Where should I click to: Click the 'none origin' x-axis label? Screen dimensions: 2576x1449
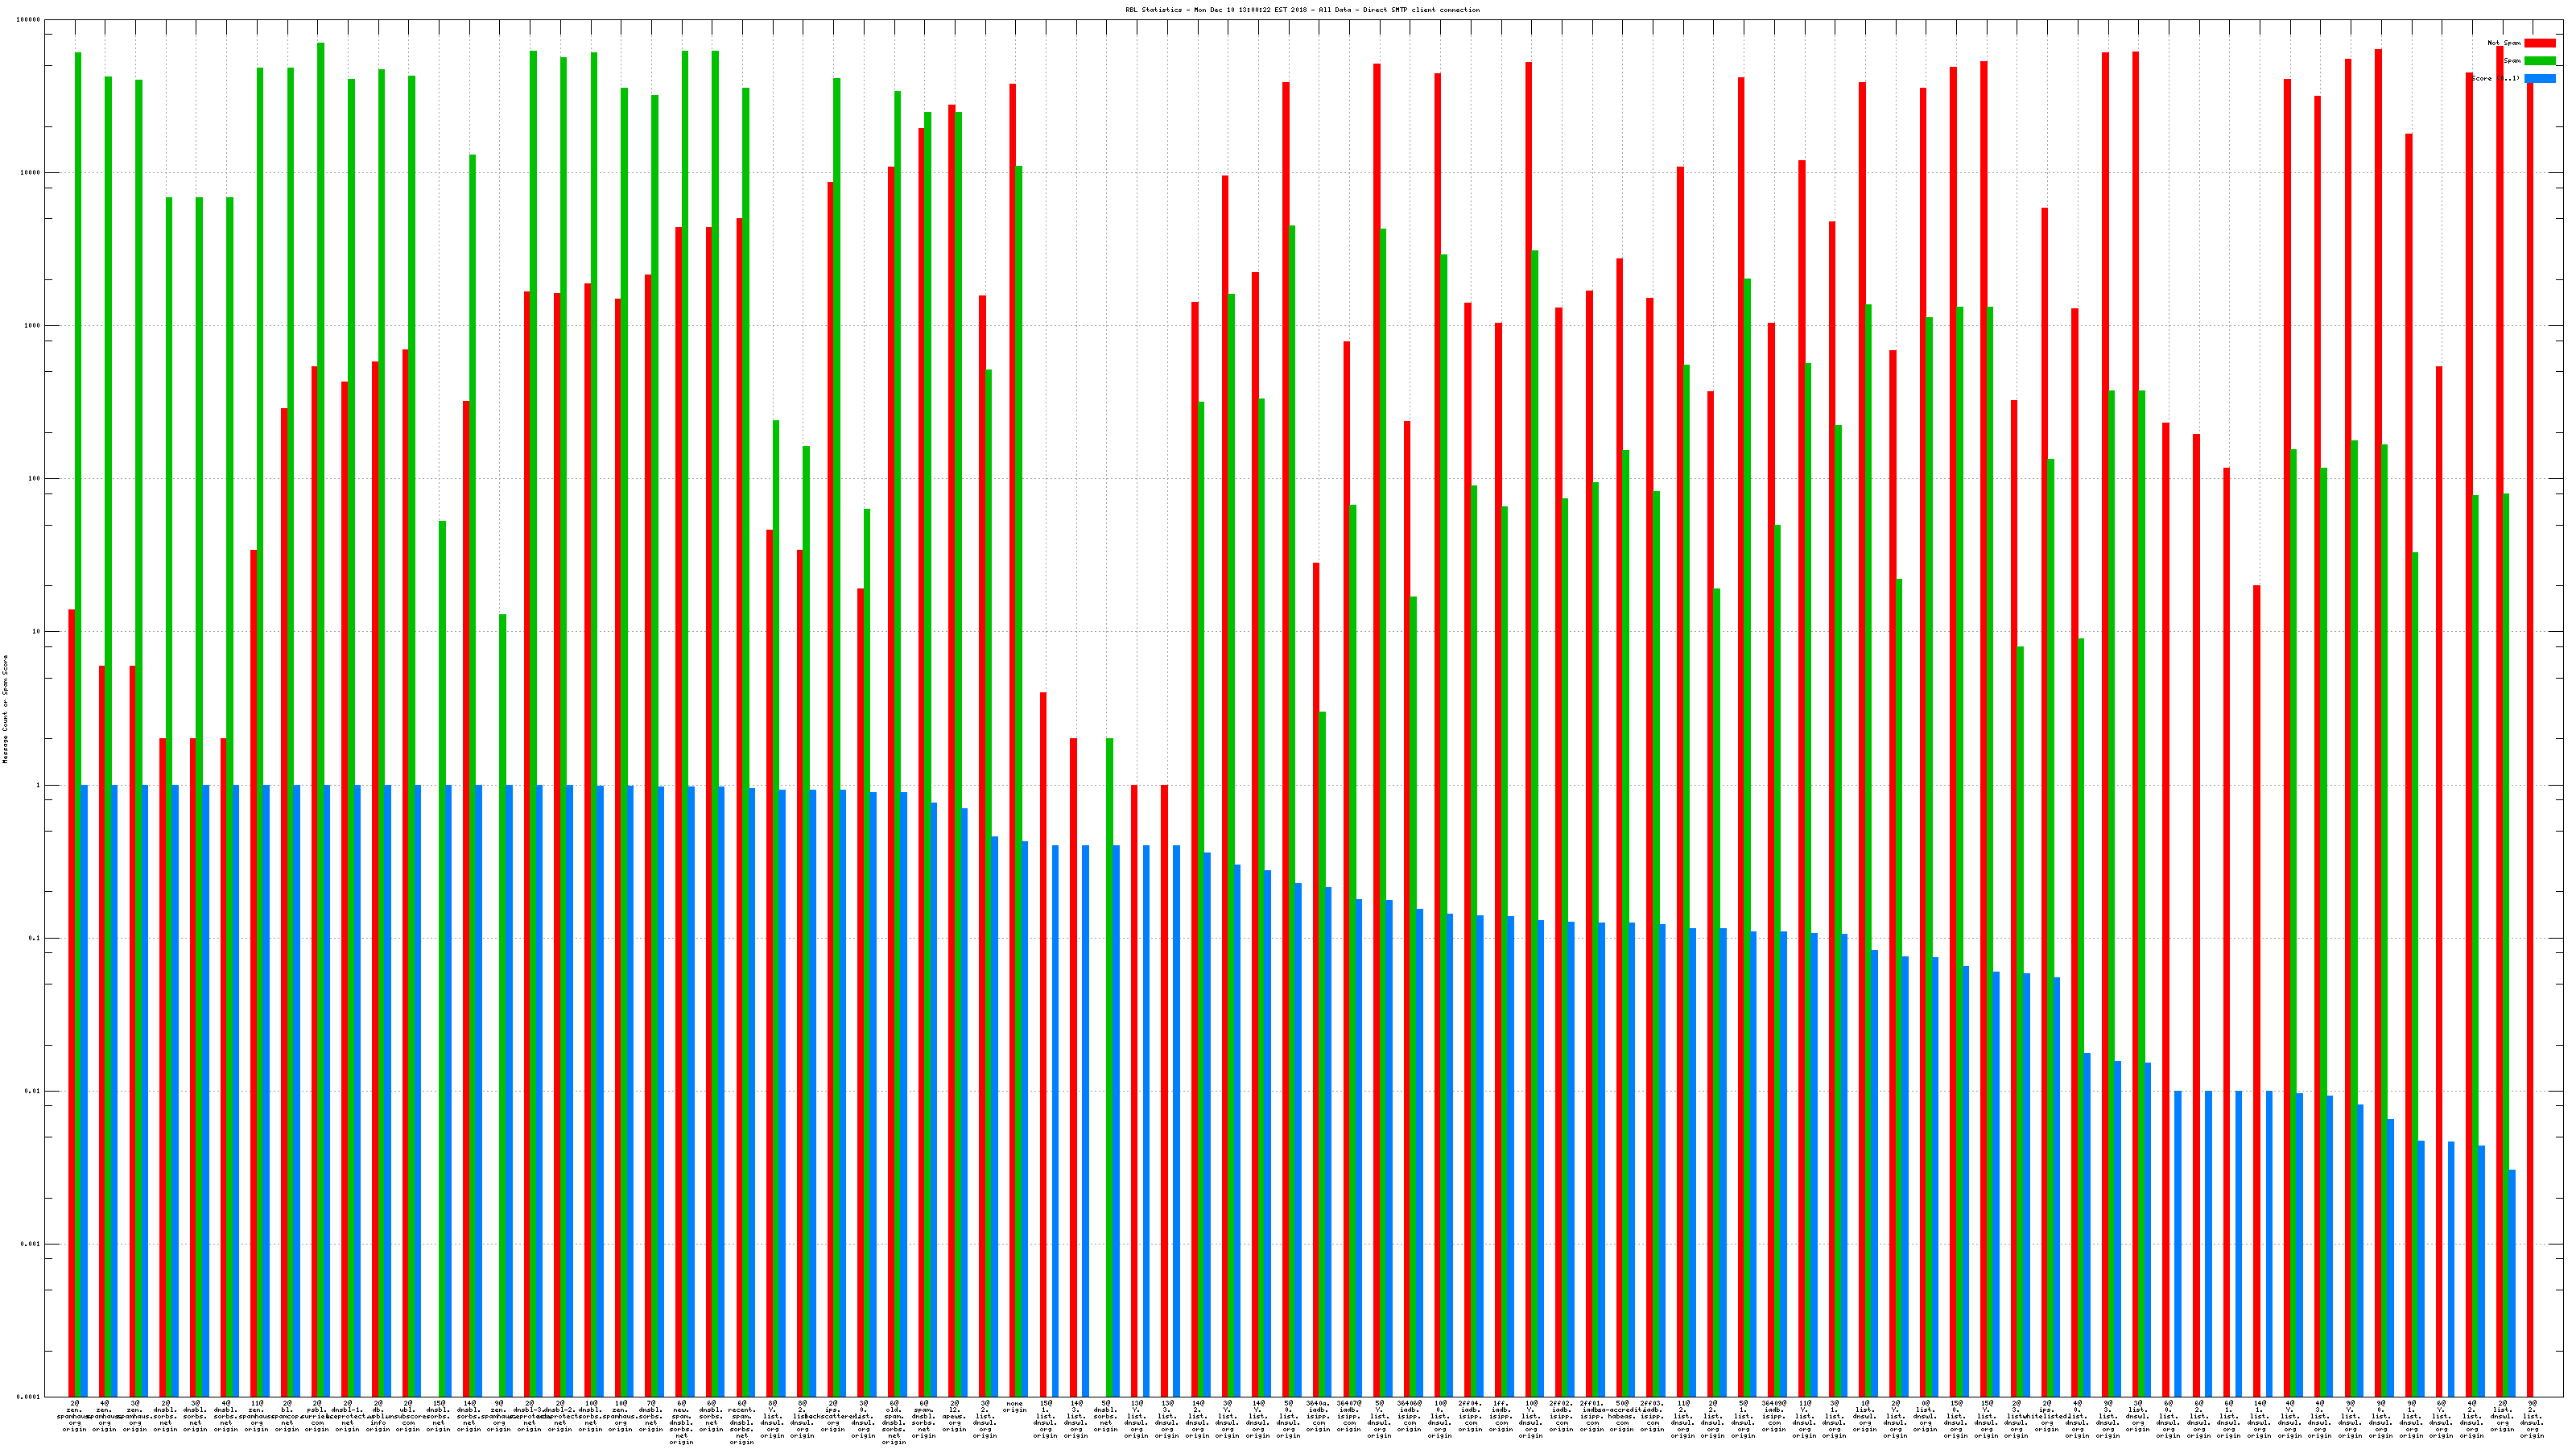(x=1014, y=1407)
